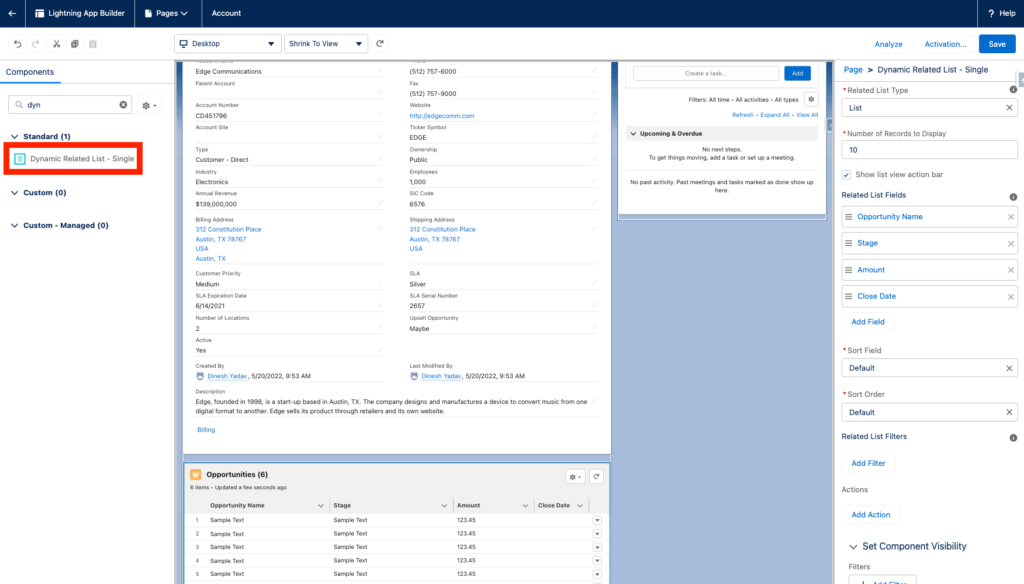Clear the Related List Type value
The width and height of the screenshot is (1024, 584).
(x=1009, y=108)
